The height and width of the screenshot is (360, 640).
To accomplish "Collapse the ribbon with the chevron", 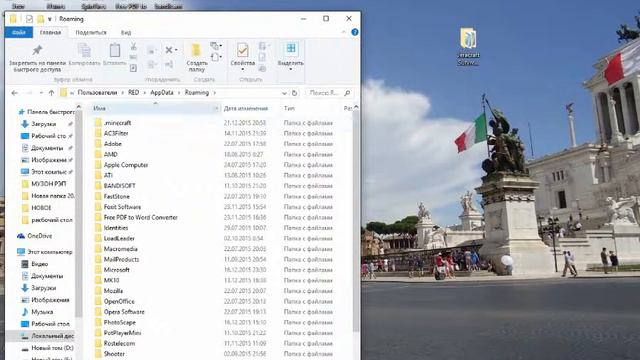I will coord(344,32).
